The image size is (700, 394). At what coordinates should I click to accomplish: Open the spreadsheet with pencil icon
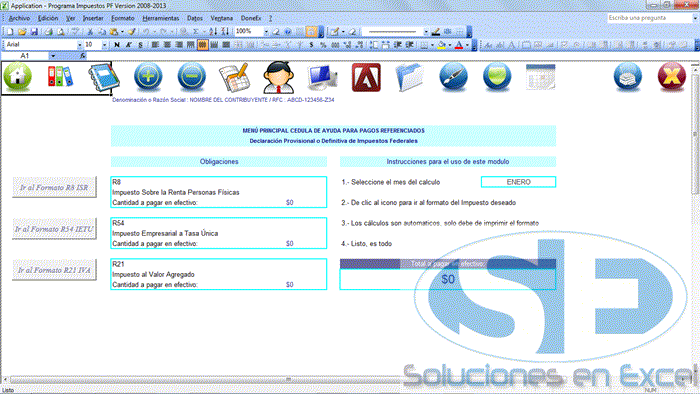[234, 78]
